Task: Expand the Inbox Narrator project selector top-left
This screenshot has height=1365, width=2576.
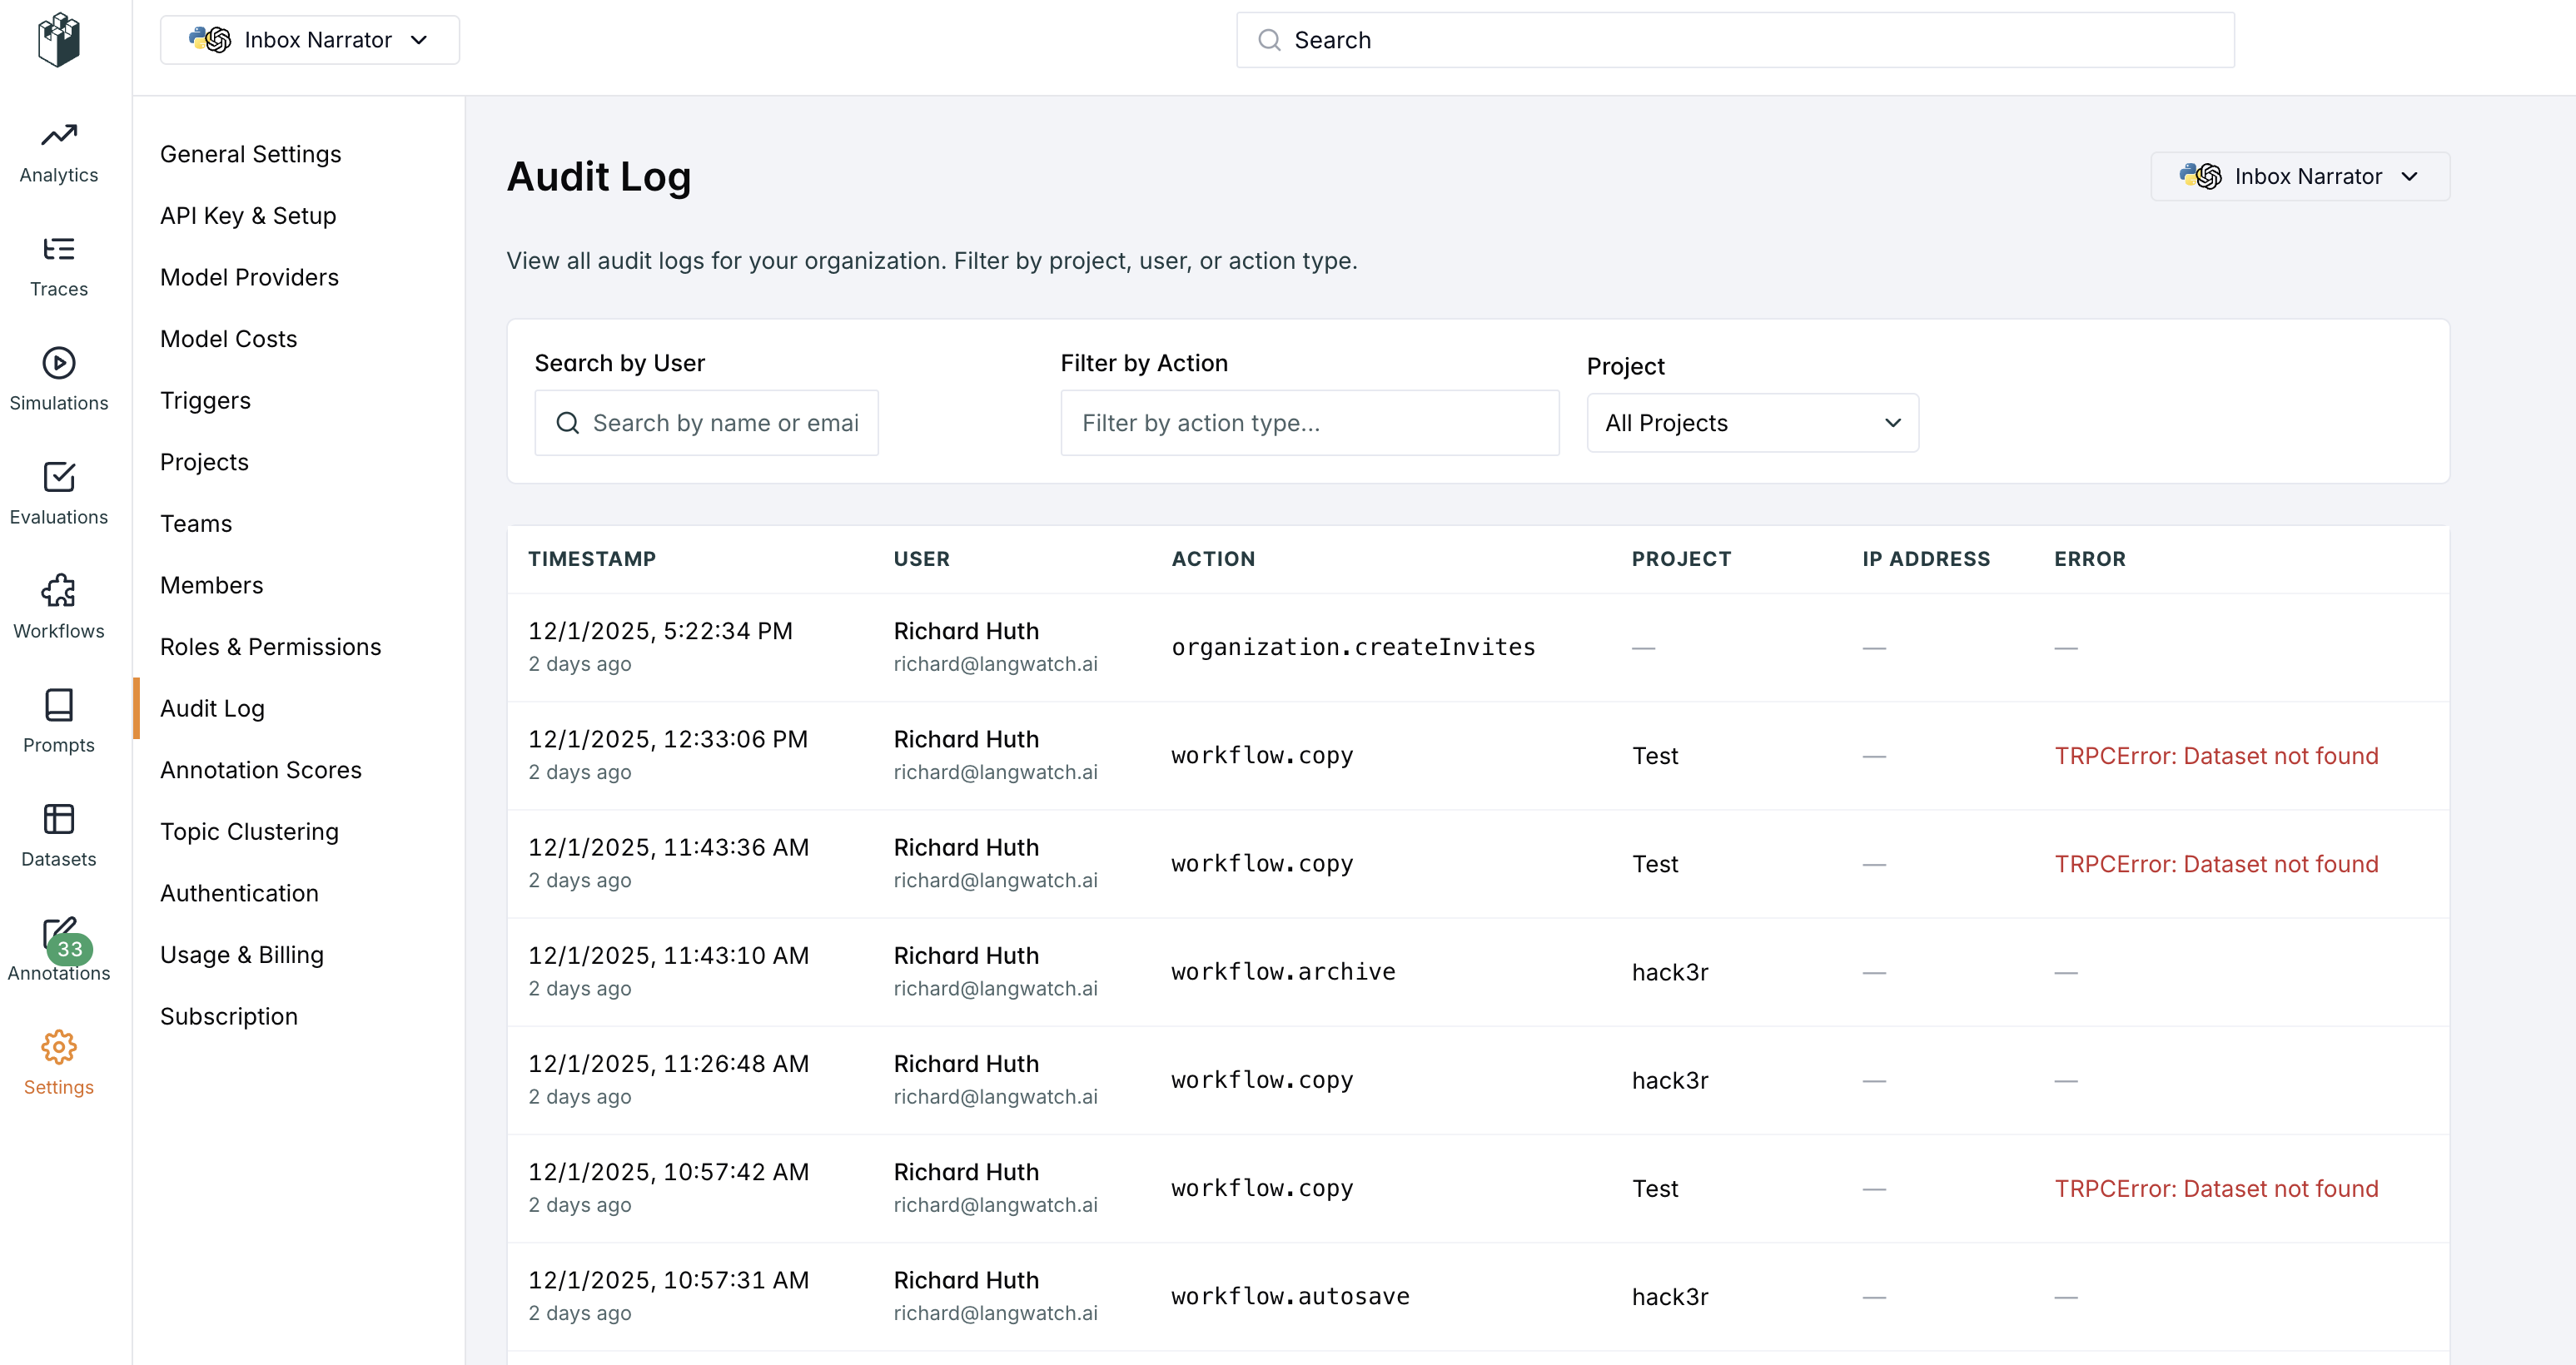Action: 310,39
